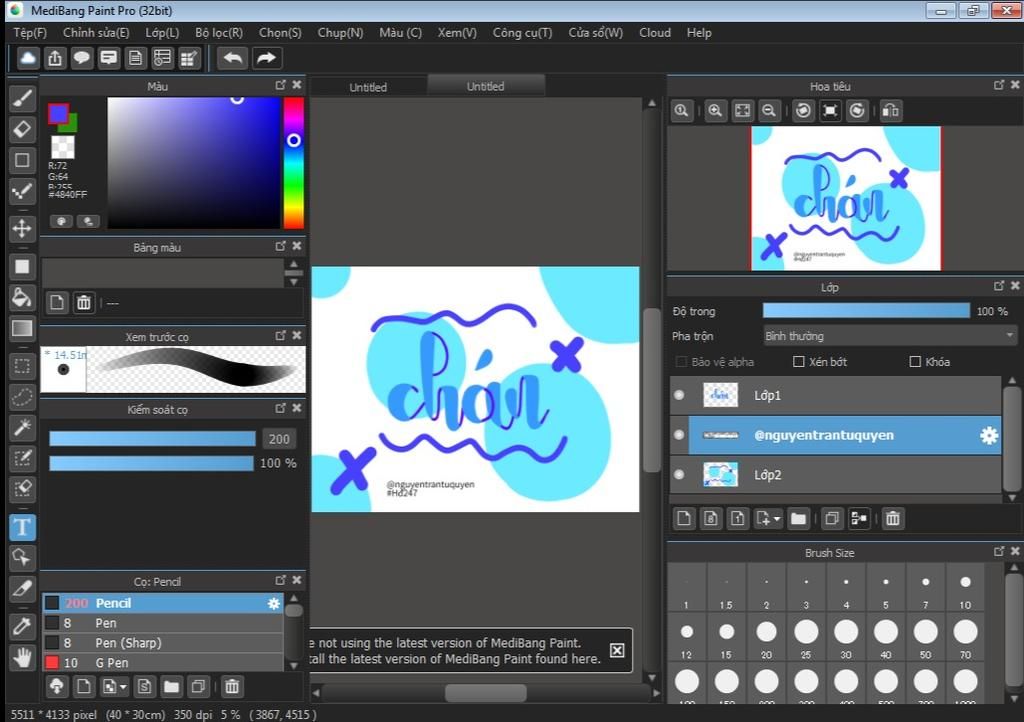Click the cloud icon in toolbar
Image resolution: width=1024 pixels, height=722 pixels.
coord(27,58)
